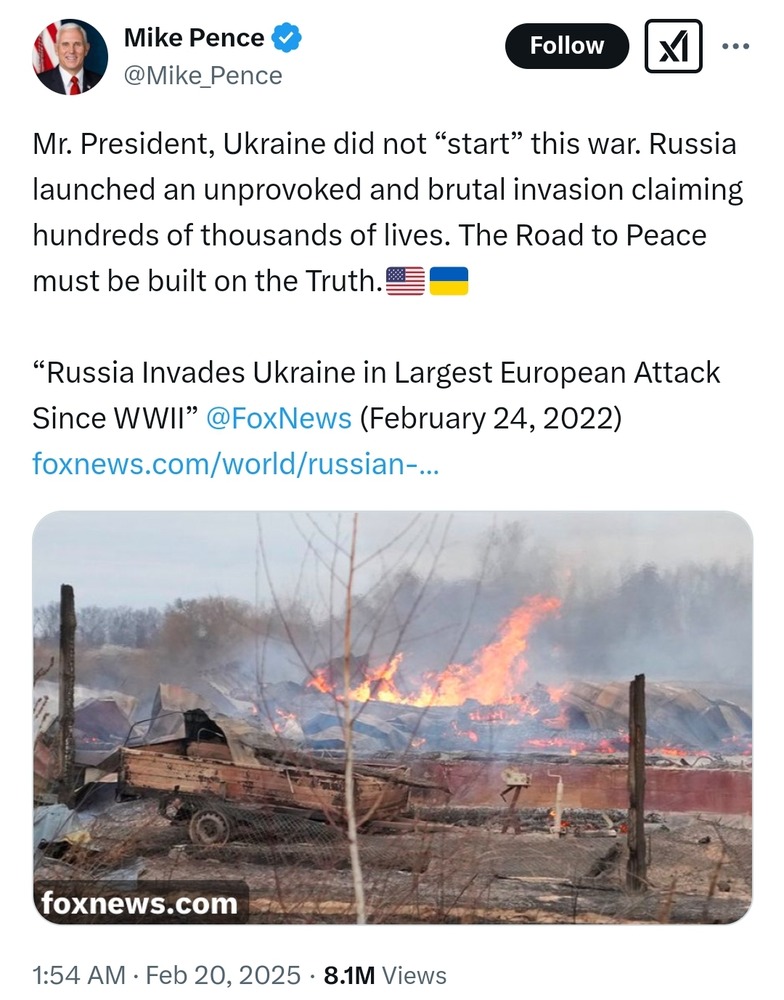
Task: Open the @Mike_Pence handle
Action: [x=203, y=75]
